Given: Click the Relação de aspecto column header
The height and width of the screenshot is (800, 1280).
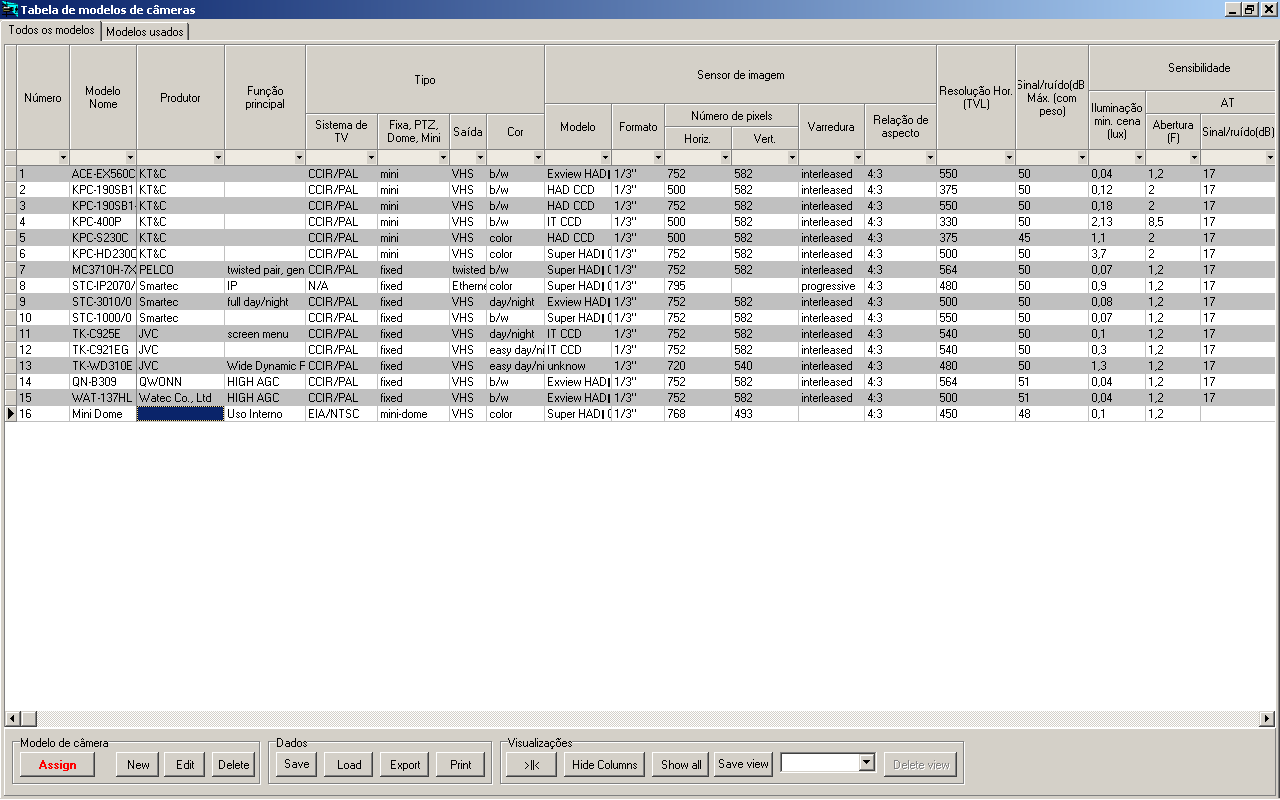Looking at the screenshot, I should coord(901,127).
